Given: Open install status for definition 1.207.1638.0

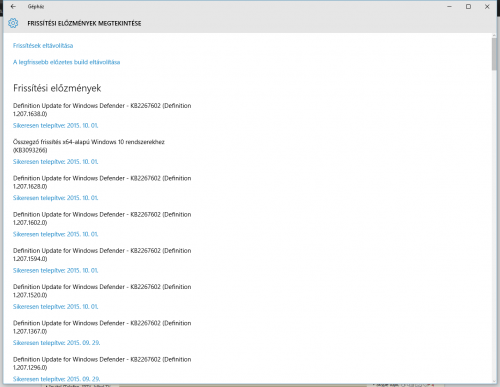Looking at the screenshot, I should click(x=55, y=125).
